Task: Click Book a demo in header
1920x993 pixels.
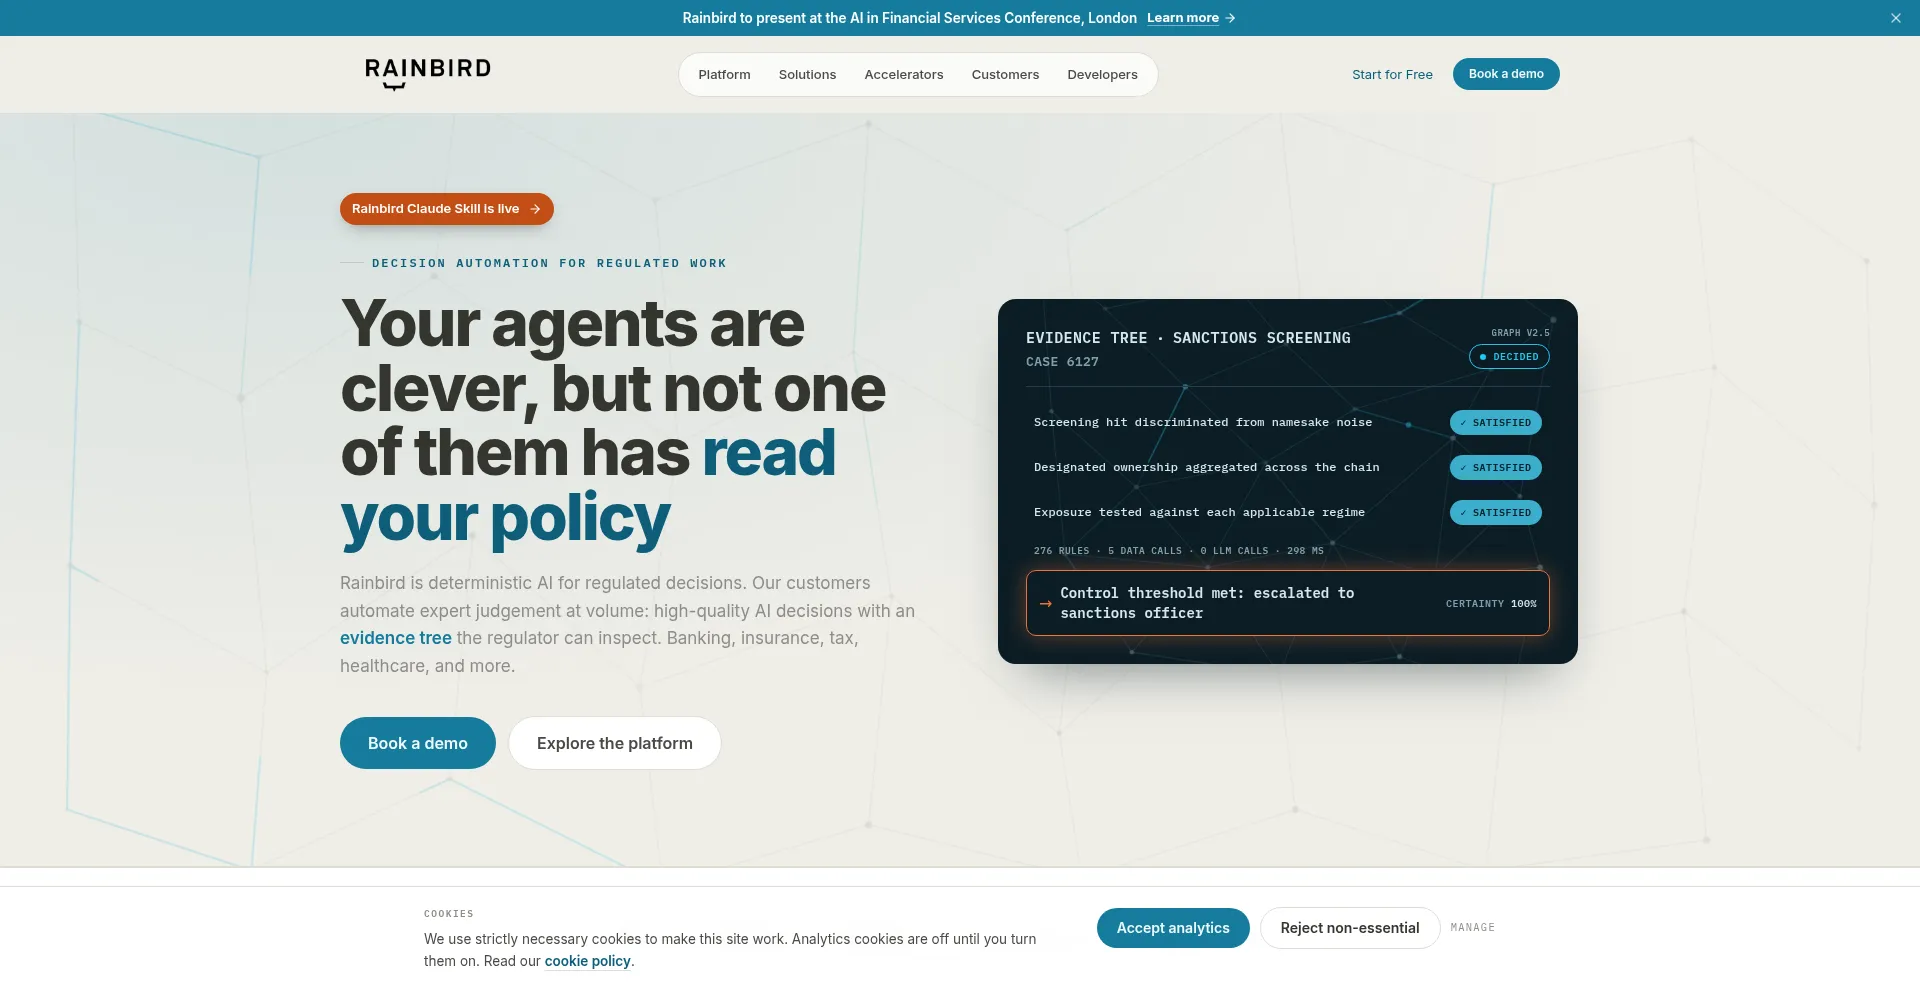Action: point(1506,74)
